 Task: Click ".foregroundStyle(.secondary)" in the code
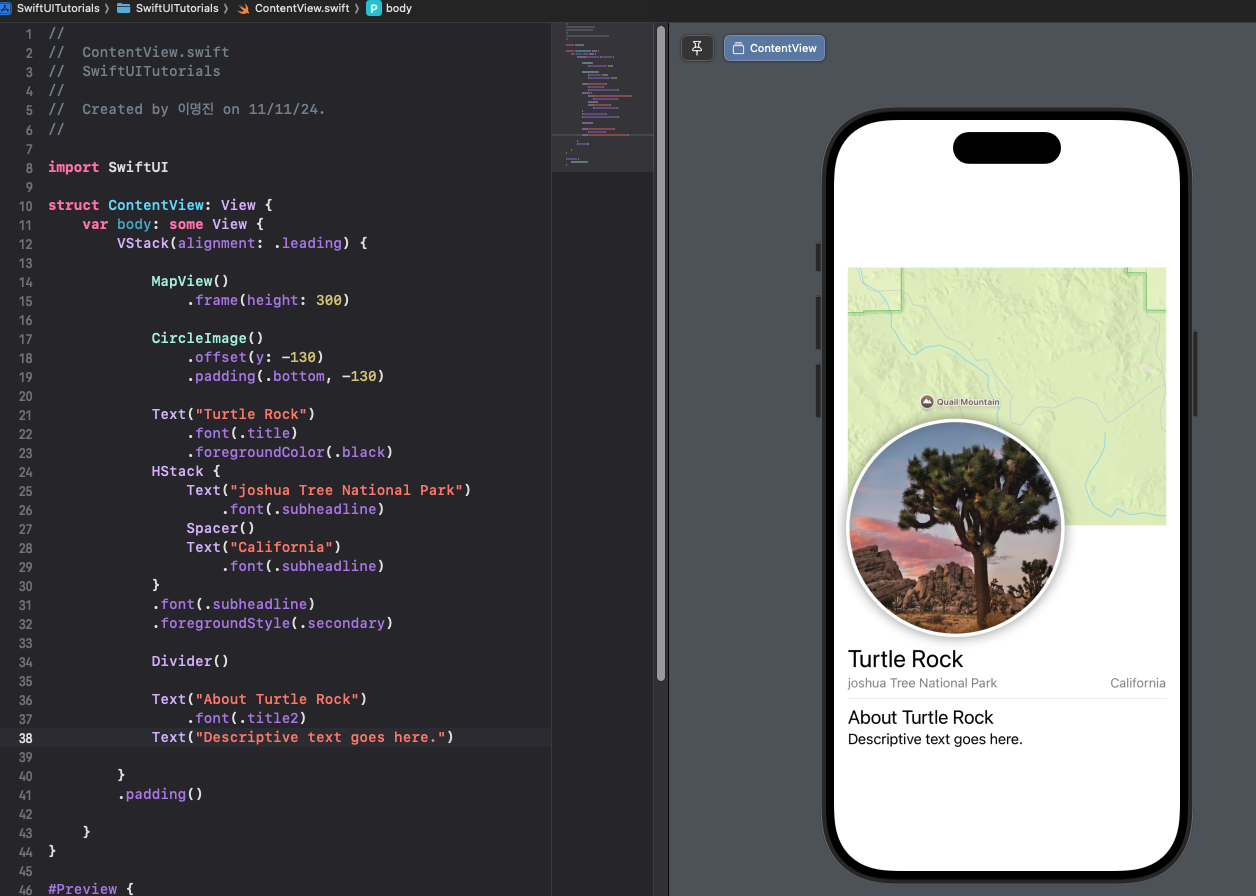point(272,623)
